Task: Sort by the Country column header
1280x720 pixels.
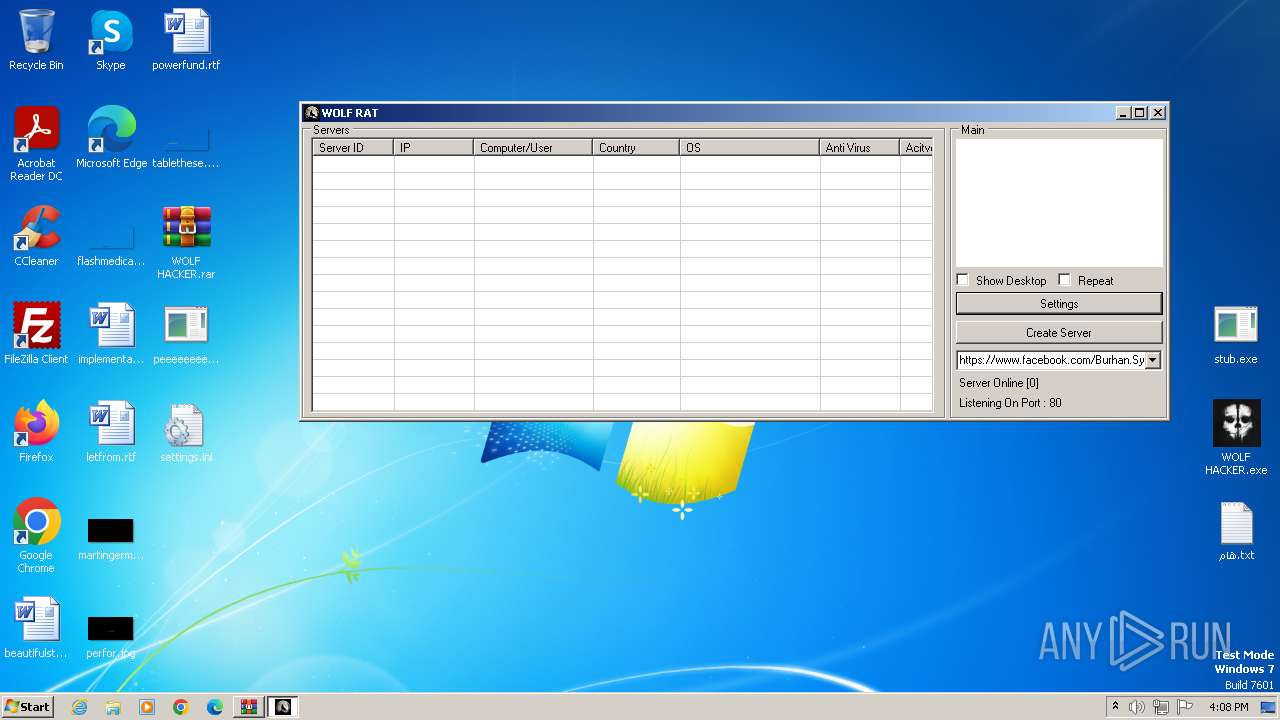Action: click(x=636, y=147)
